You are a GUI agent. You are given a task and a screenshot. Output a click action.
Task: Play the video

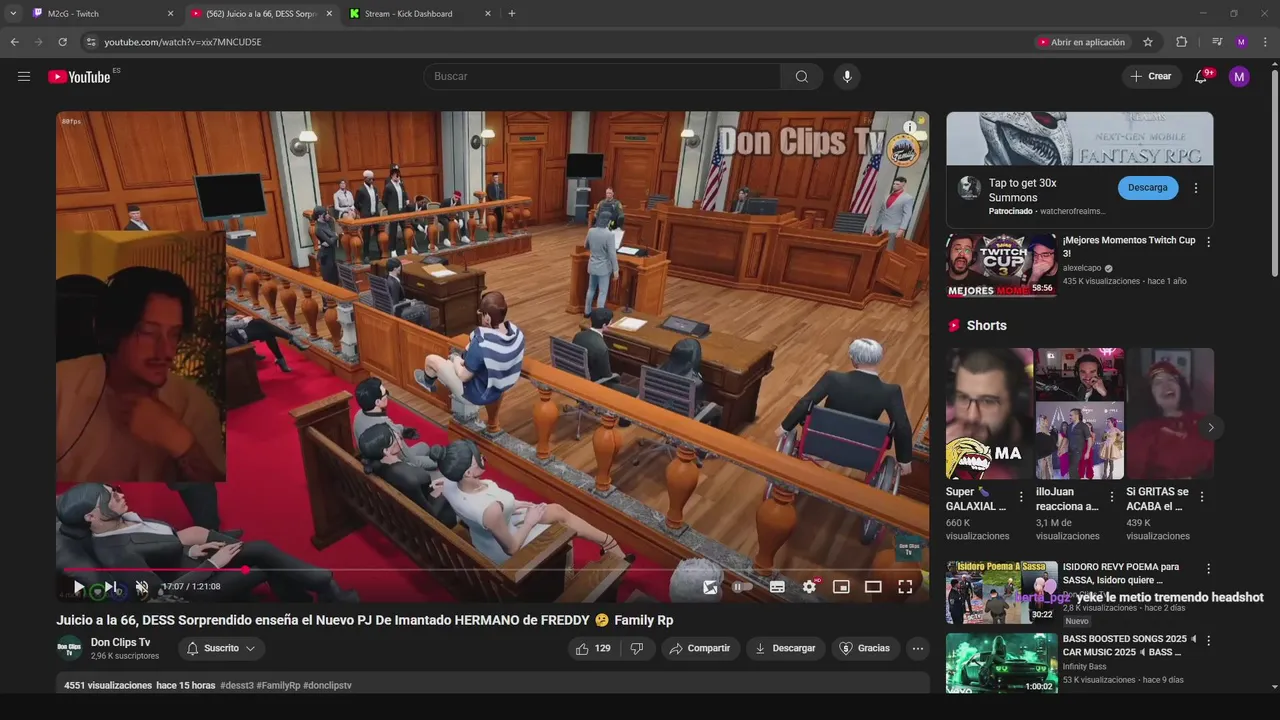[79, 587]
